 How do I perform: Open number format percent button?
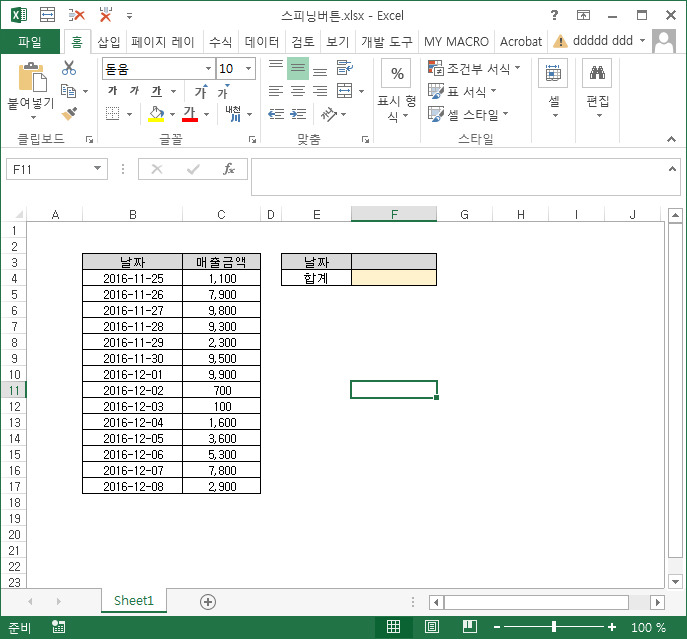point(397,74)
